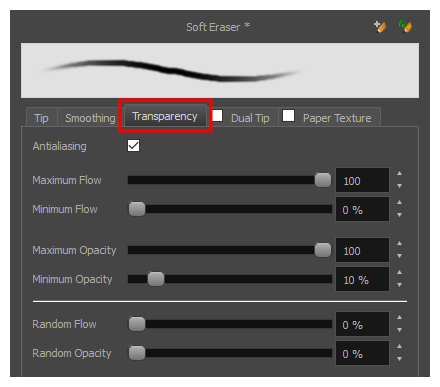
Task: Click the Minimum Opacity slider handle
Action: 156,279
